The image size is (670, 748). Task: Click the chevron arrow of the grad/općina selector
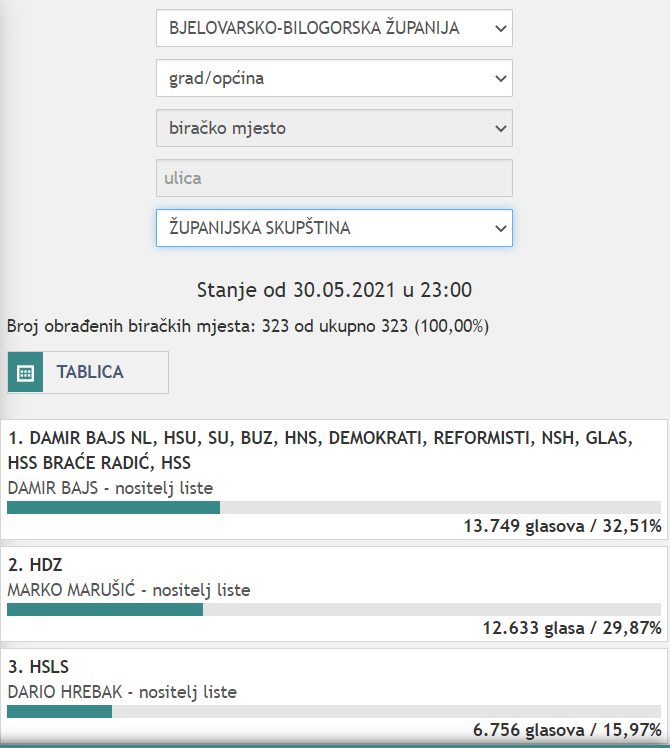(501, 79)
